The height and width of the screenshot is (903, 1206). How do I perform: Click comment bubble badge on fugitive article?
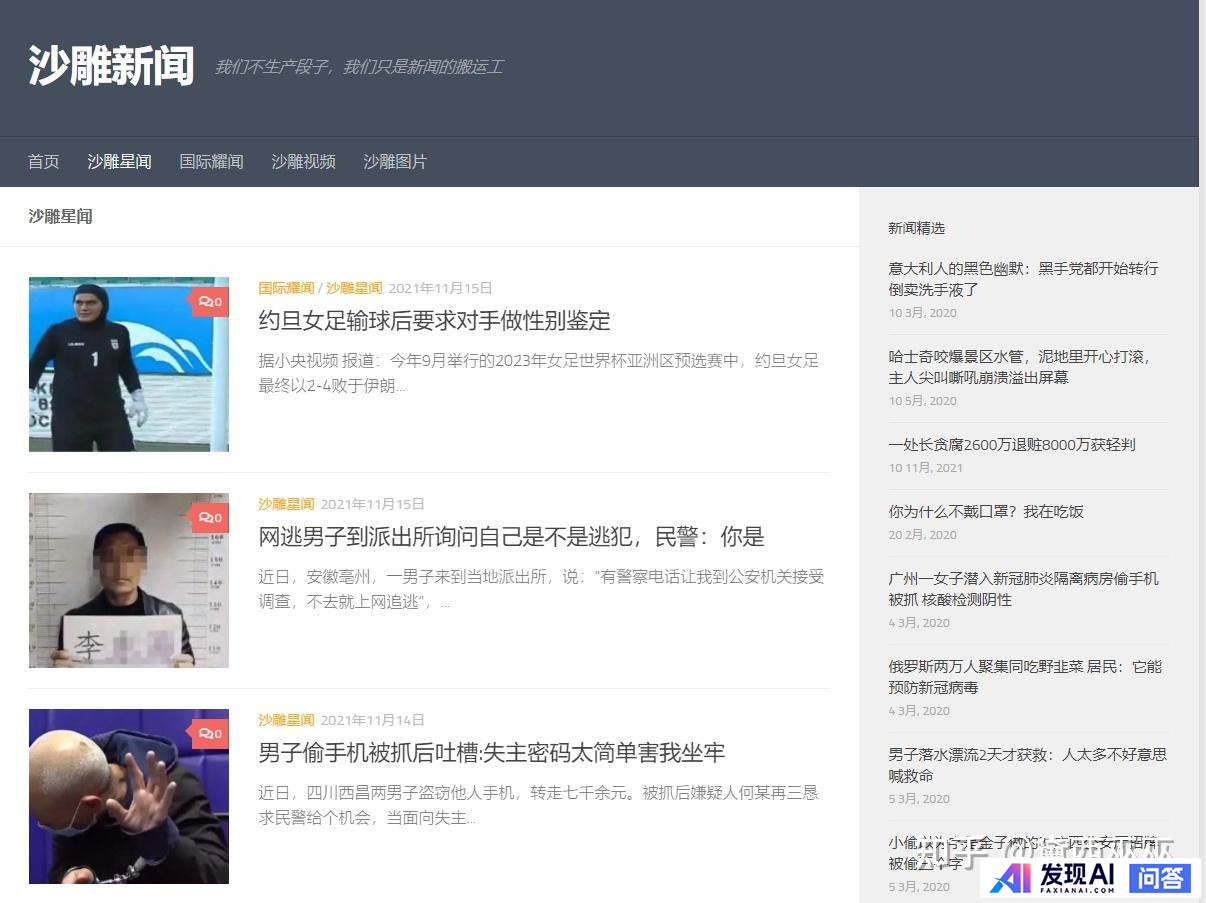point(210,517)
